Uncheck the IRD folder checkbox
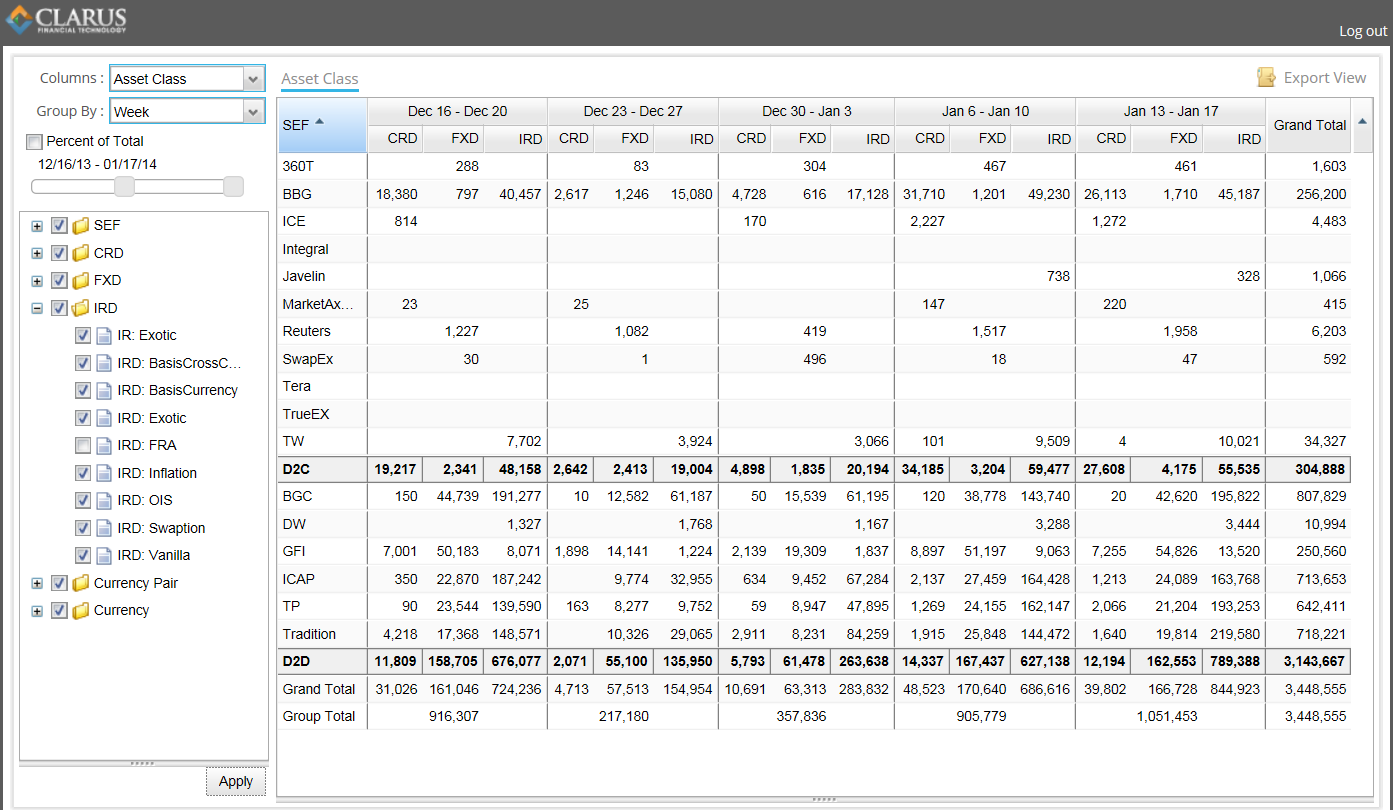The width and height of the screenshot is (1393, 810). (x=59, y=309)
